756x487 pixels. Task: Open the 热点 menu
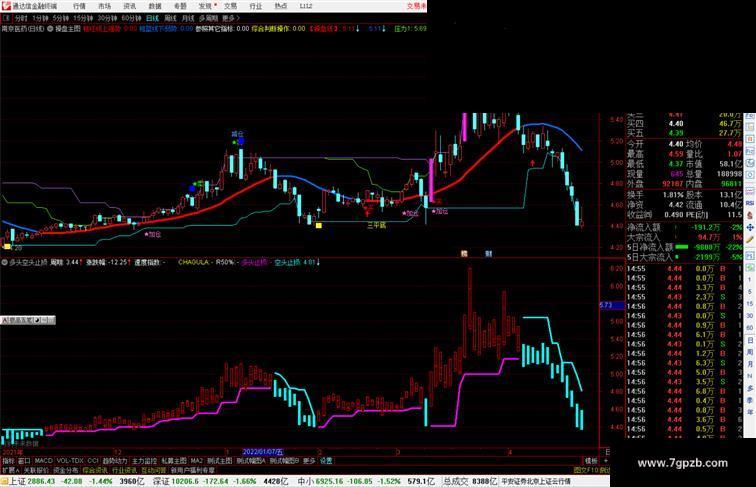click(x=281, y=6)
